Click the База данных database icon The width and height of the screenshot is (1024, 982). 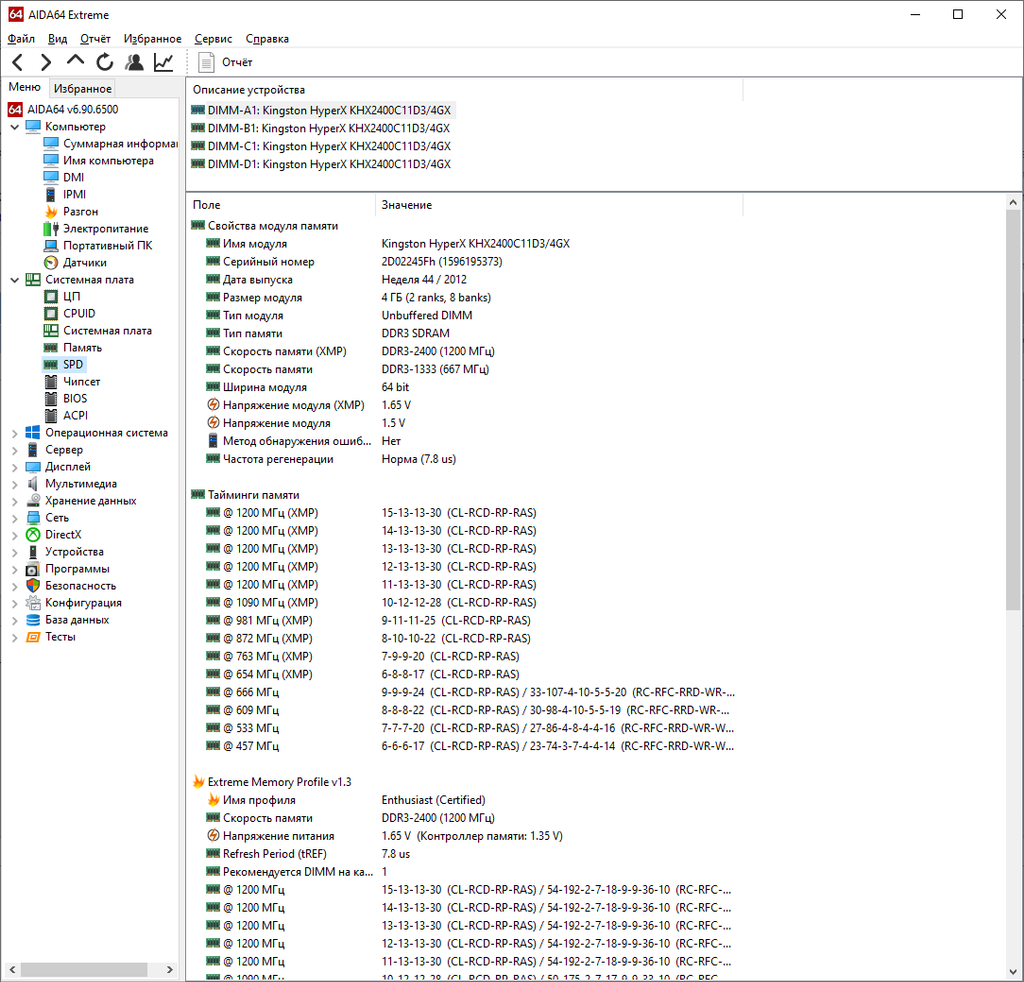(33, 620)
